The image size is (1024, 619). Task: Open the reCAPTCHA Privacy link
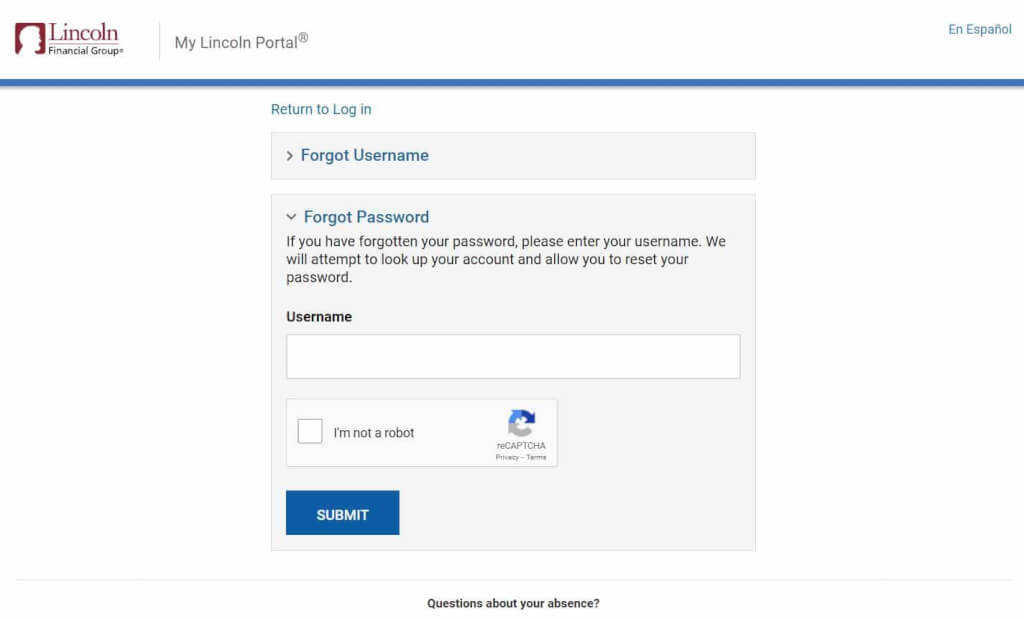point(507,457)
